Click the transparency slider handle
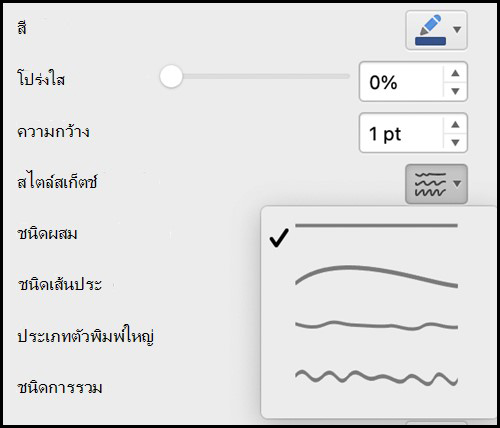The height and width of the screenshot is (428, 500). tap(171, 76)
